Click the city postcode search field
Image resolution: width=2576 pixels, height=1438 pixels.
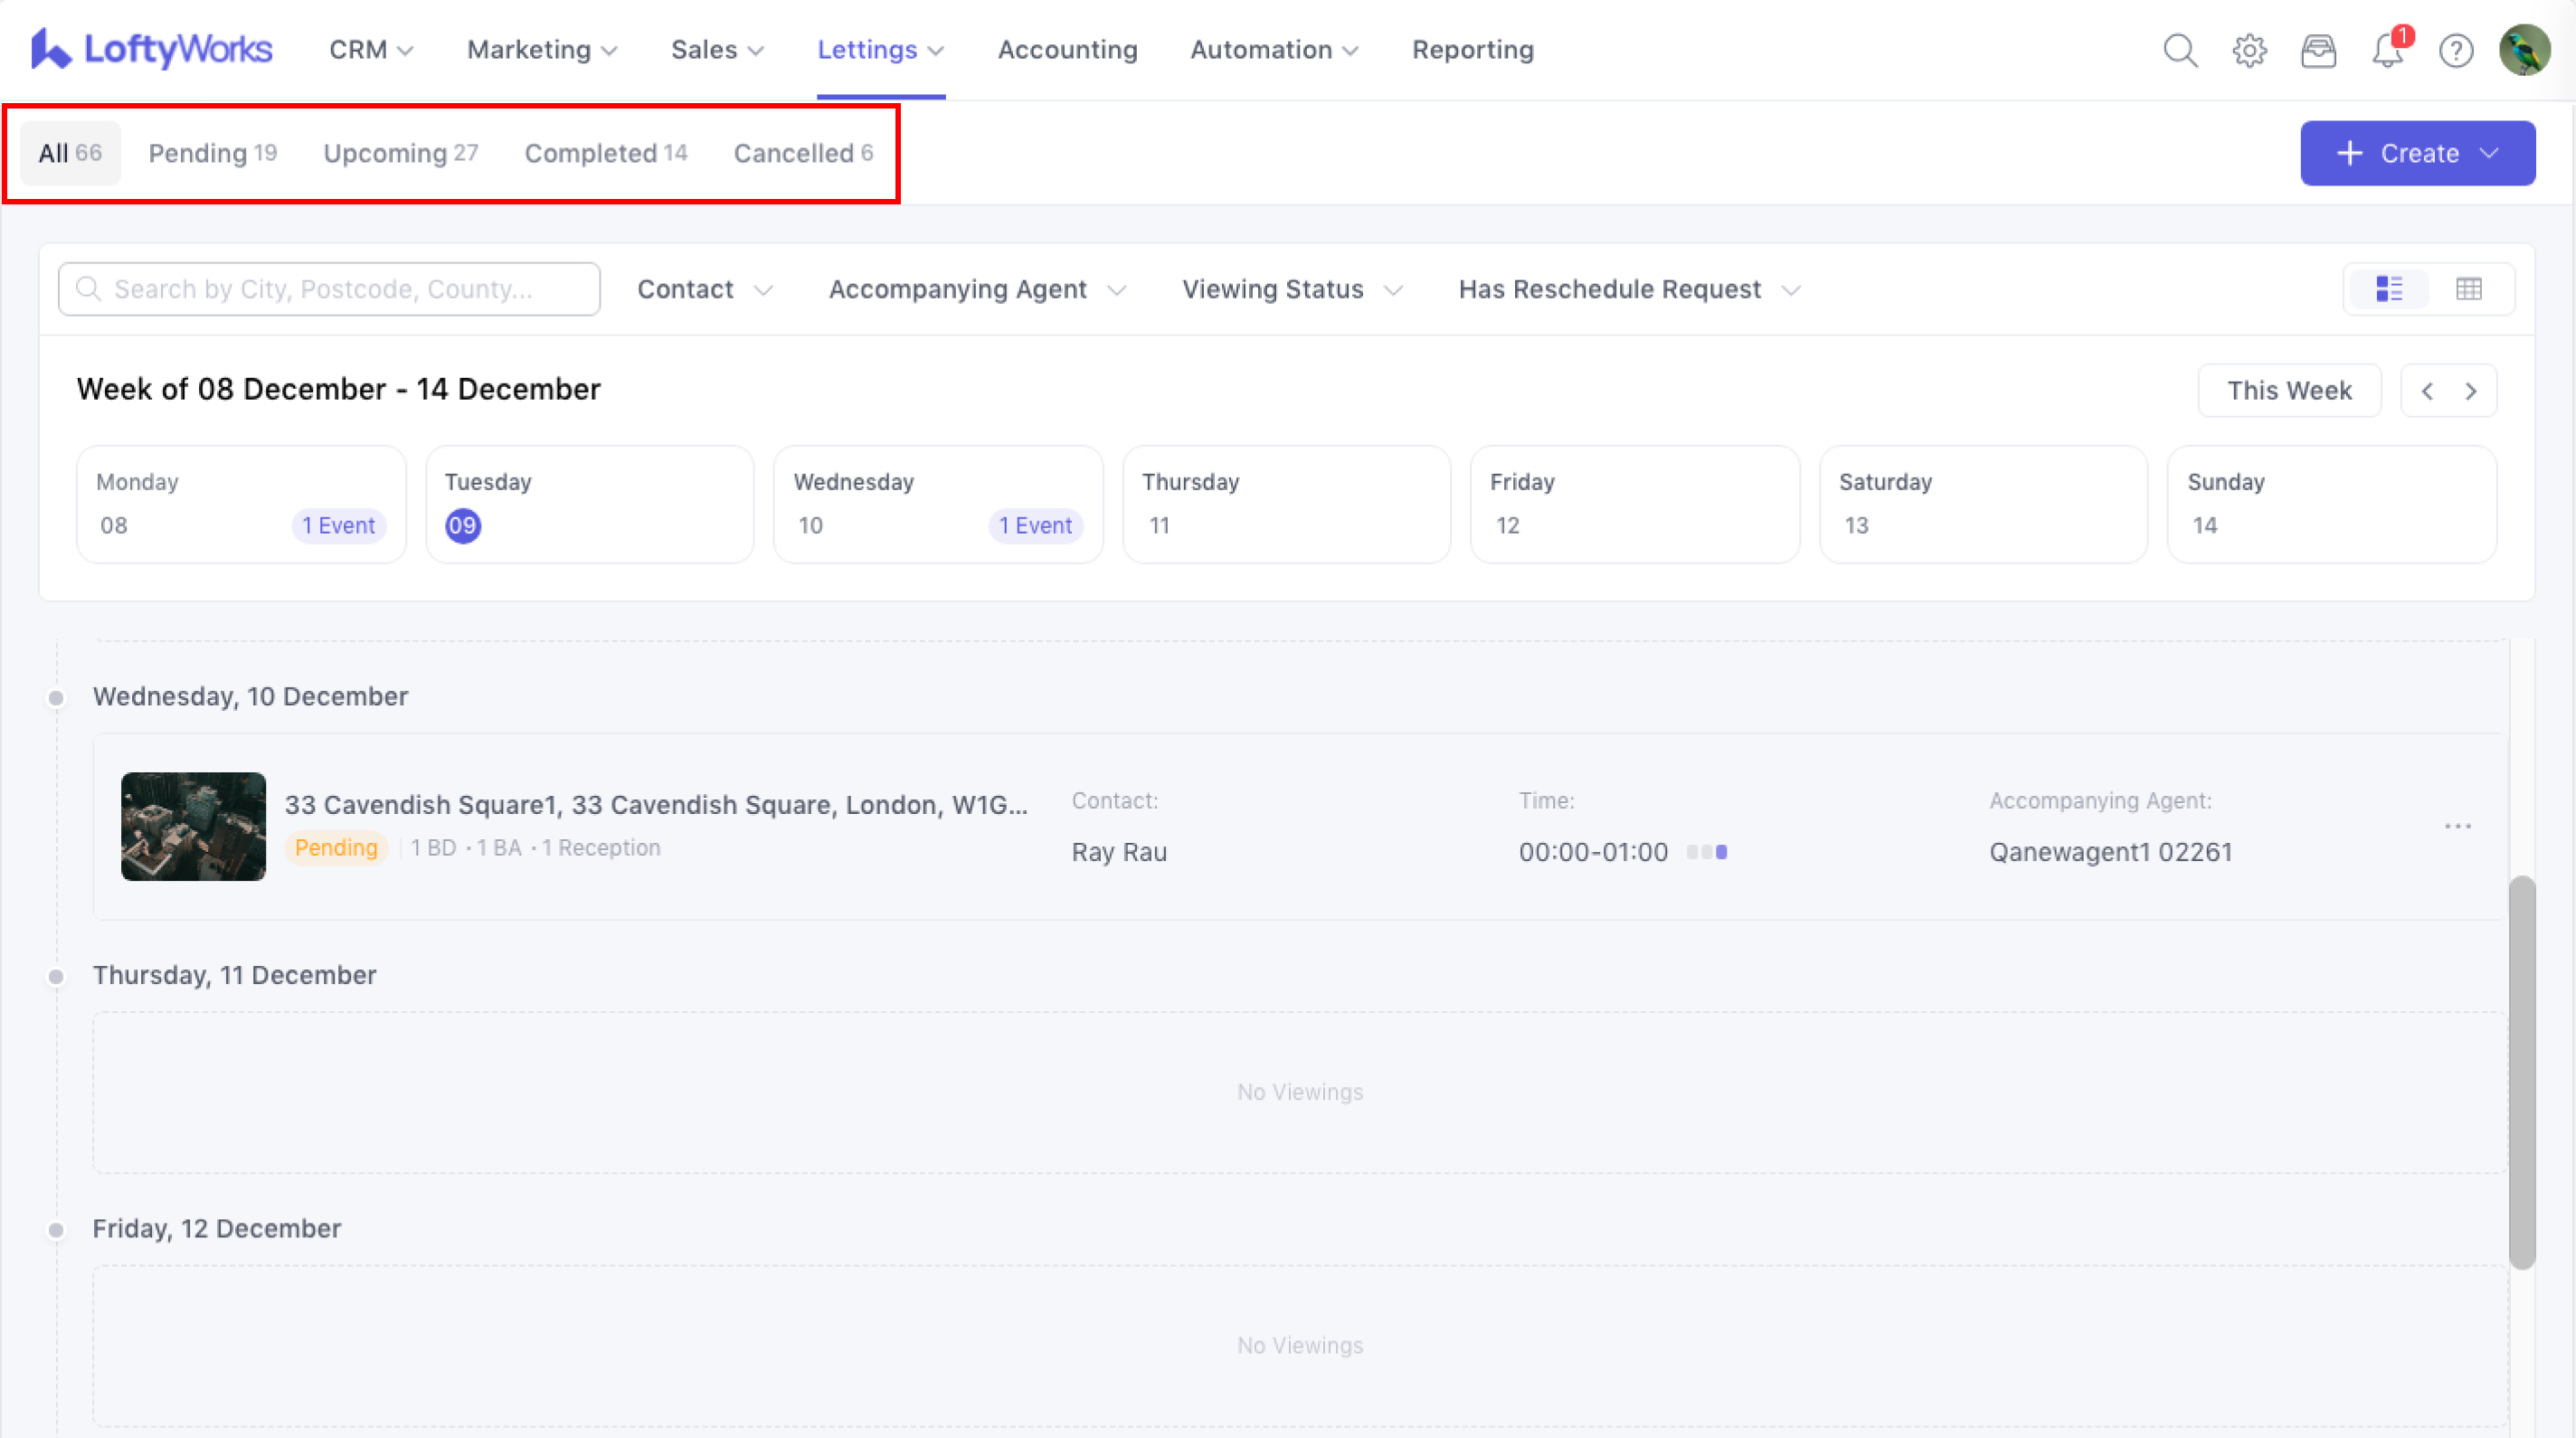[330, 290]
